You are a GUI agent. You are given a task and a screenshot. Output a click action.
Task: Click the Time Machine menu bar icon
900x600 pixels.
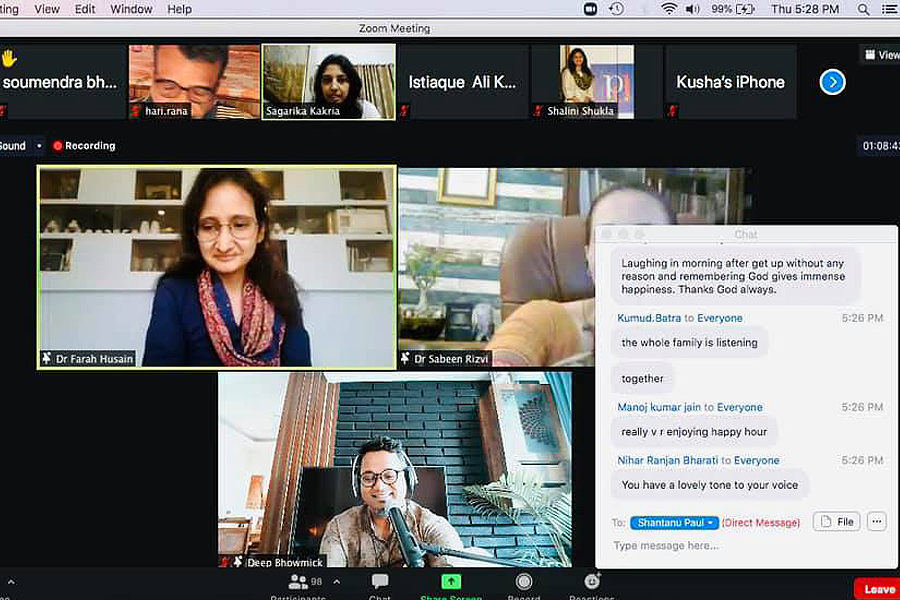[617, 9]
